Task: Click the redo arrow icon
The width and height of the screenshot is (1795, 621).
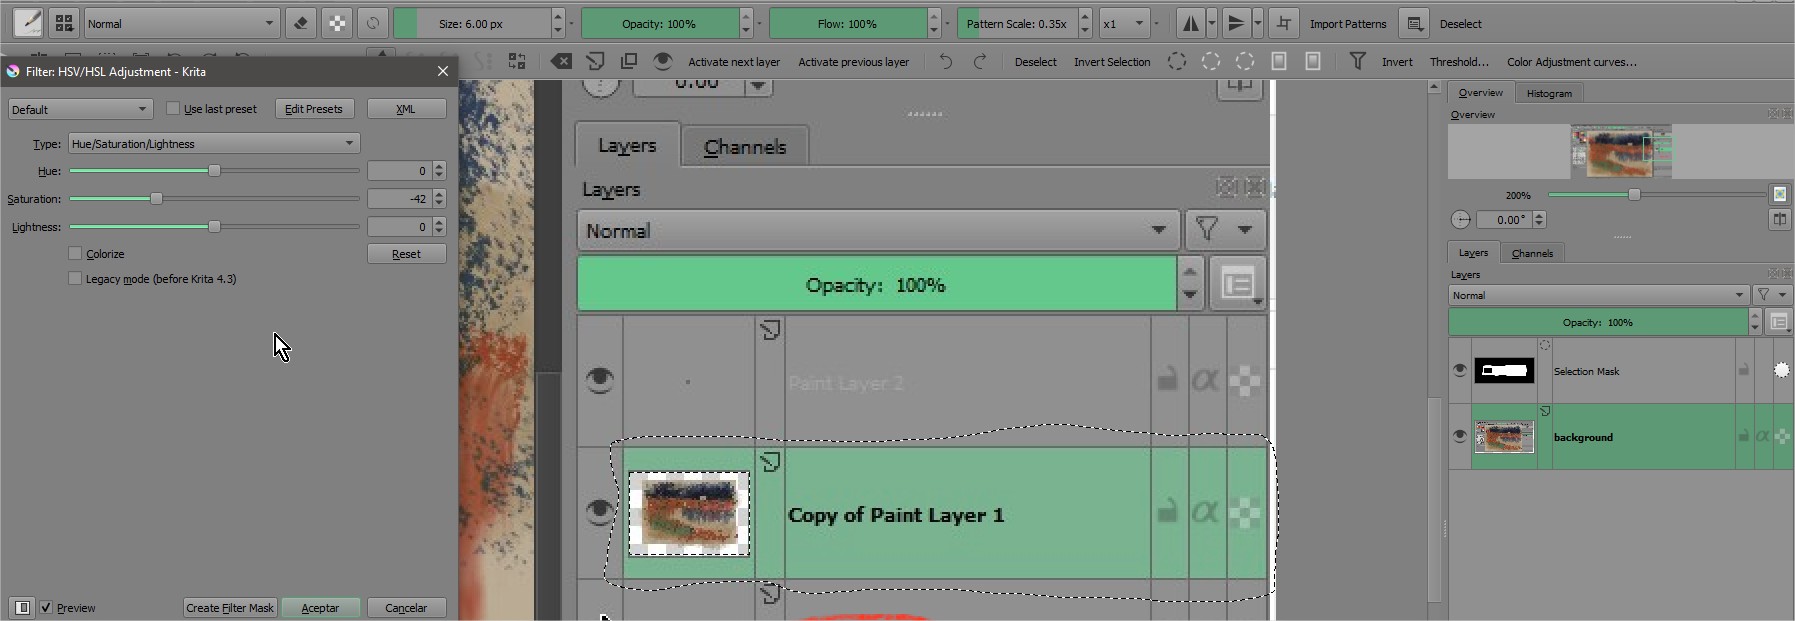Action: coord(980,62)
